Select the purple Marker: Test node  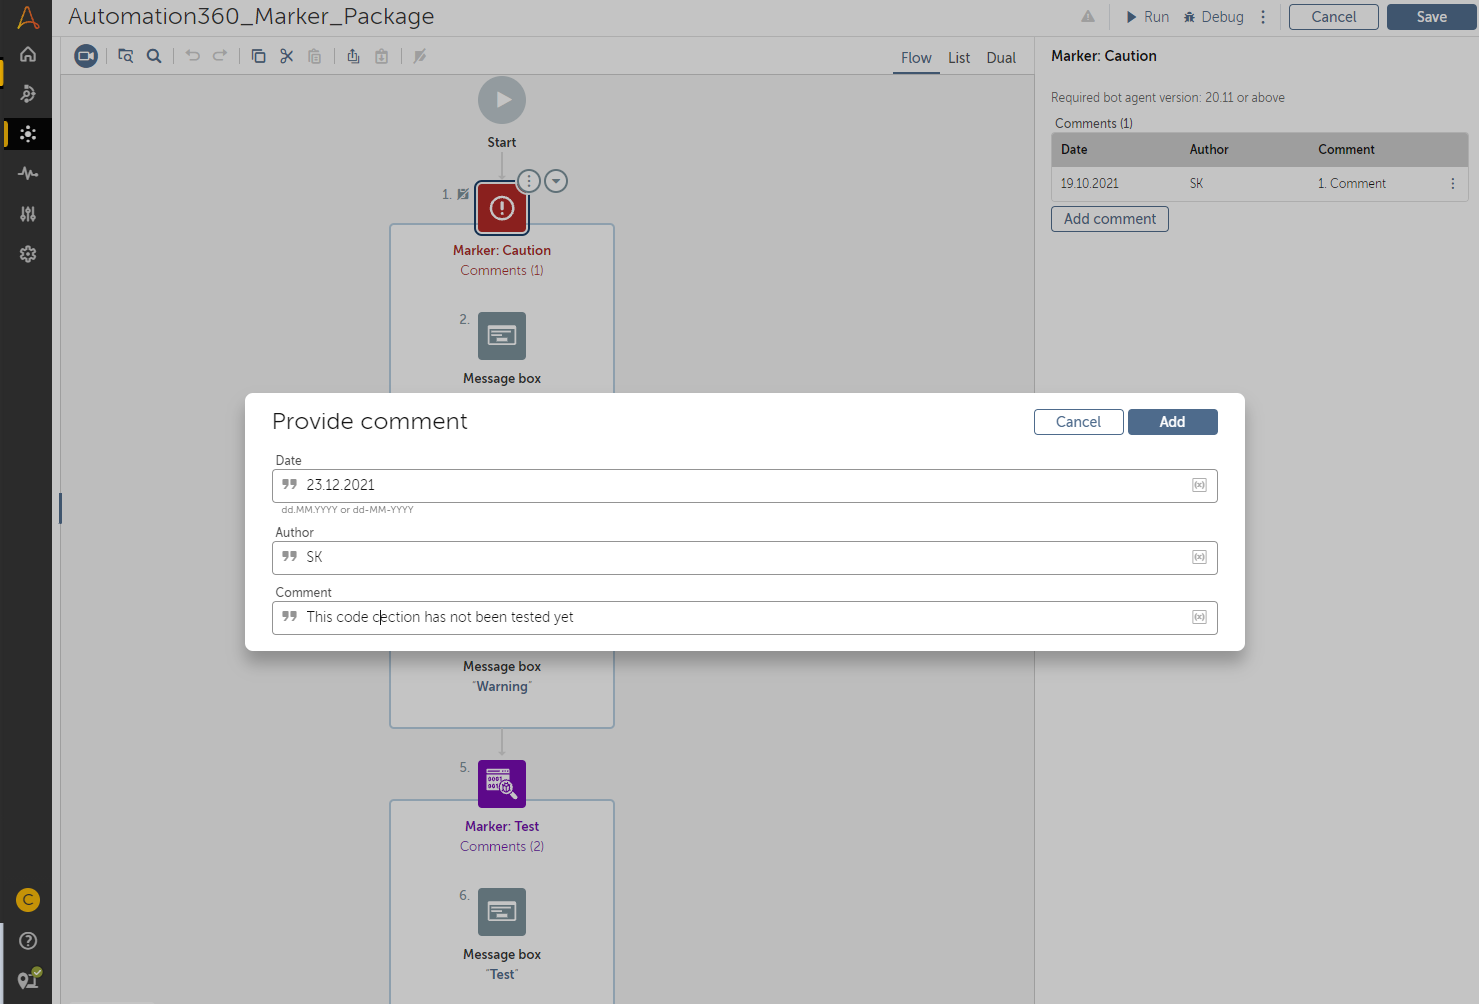(502, 784)
